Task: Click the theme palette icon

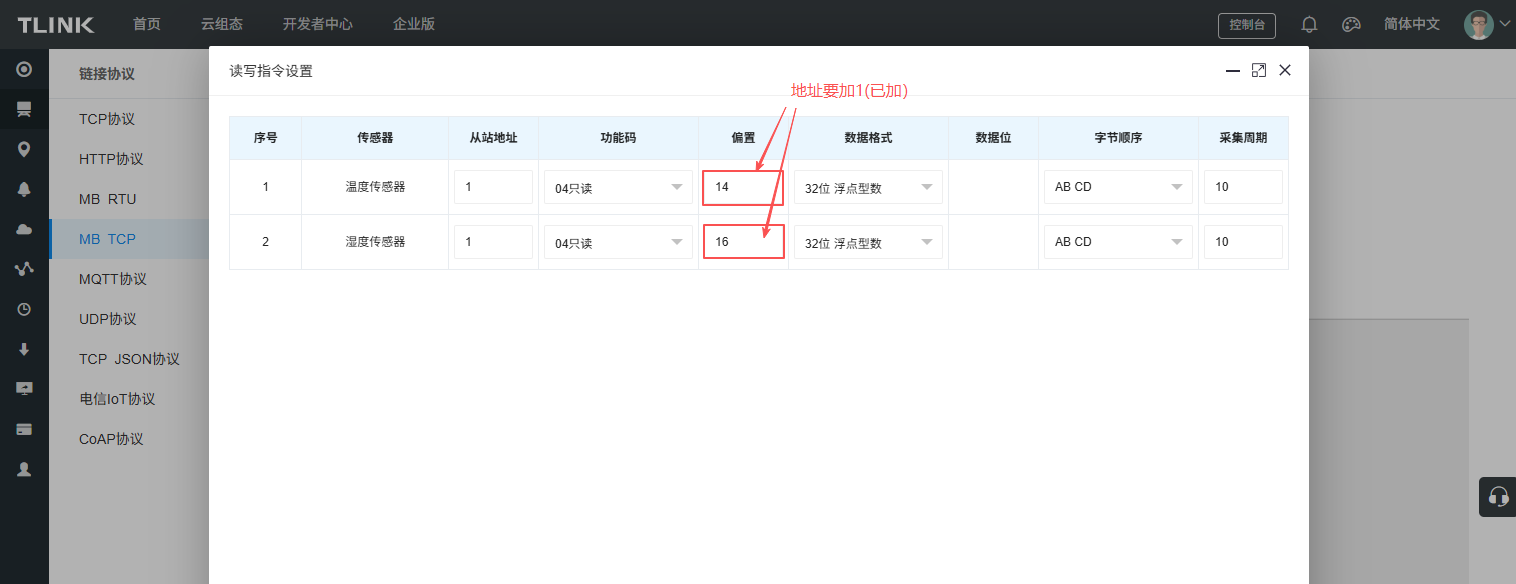Action: click(x=1351, y=25)
